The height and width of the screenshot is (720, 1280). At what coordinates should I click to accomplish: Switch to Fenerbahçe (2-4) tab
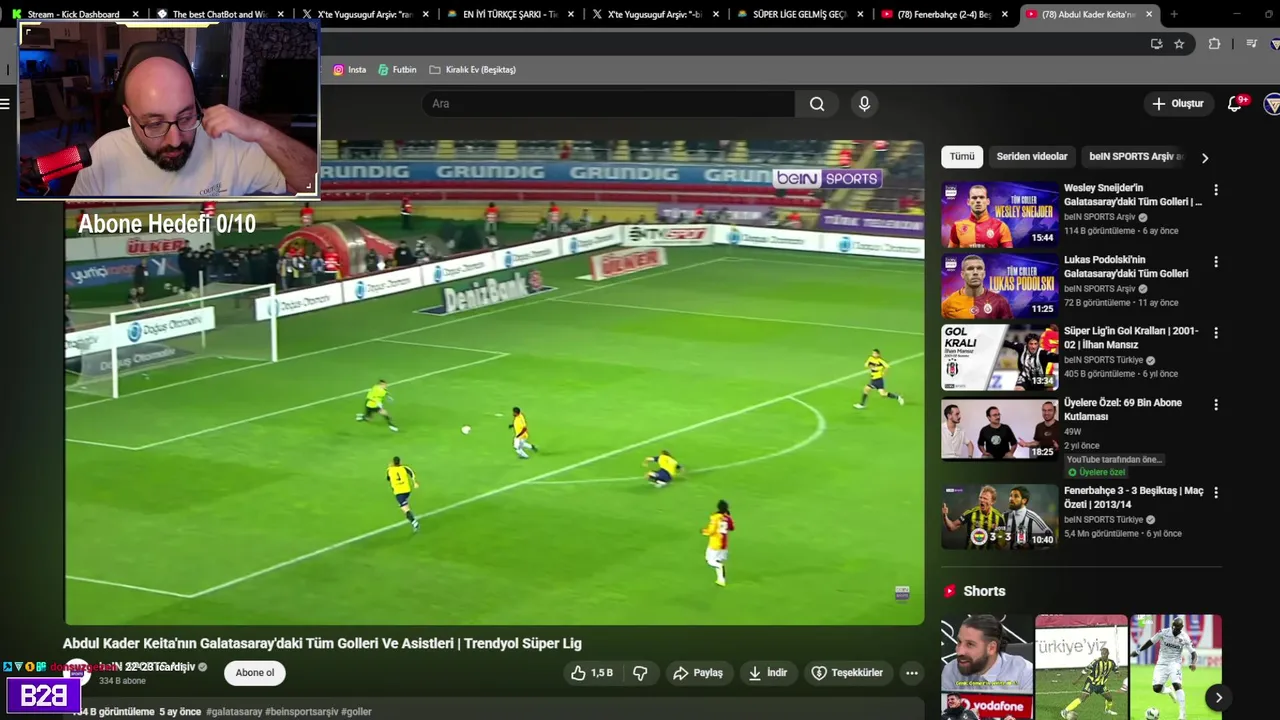pos(943,14)
